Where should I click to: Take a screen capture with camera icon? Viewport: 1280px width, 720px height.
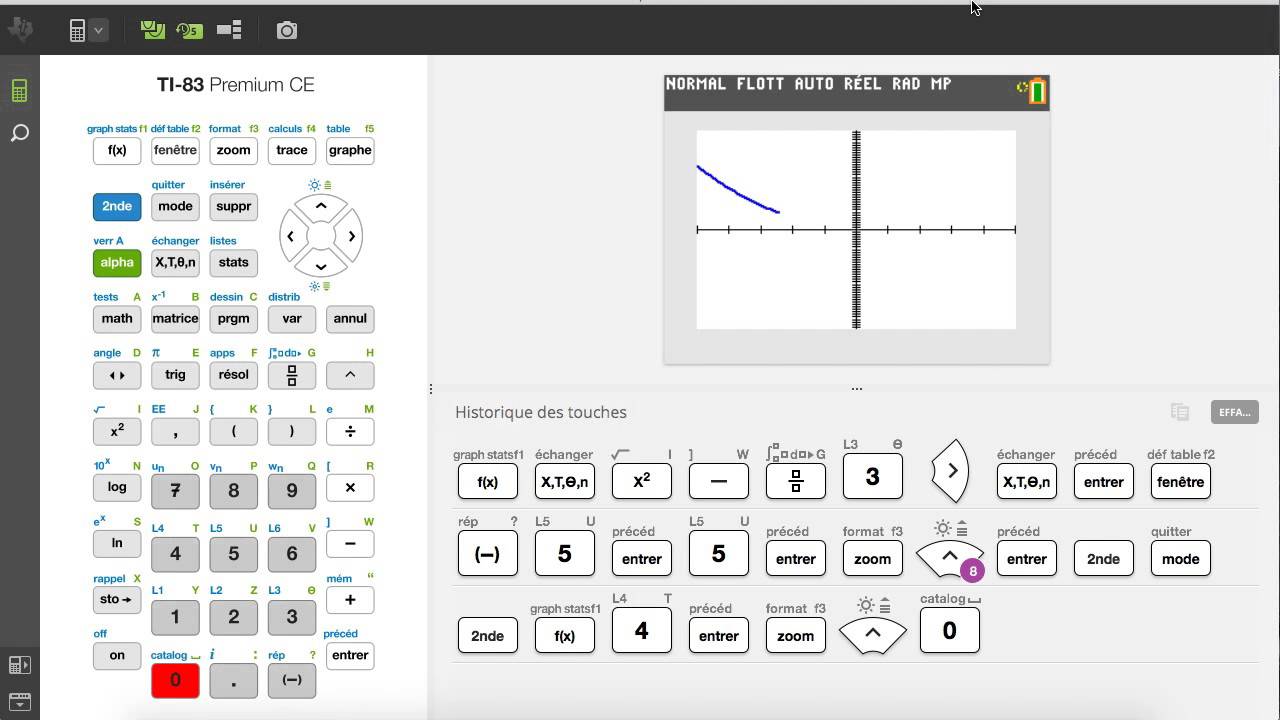287,31
